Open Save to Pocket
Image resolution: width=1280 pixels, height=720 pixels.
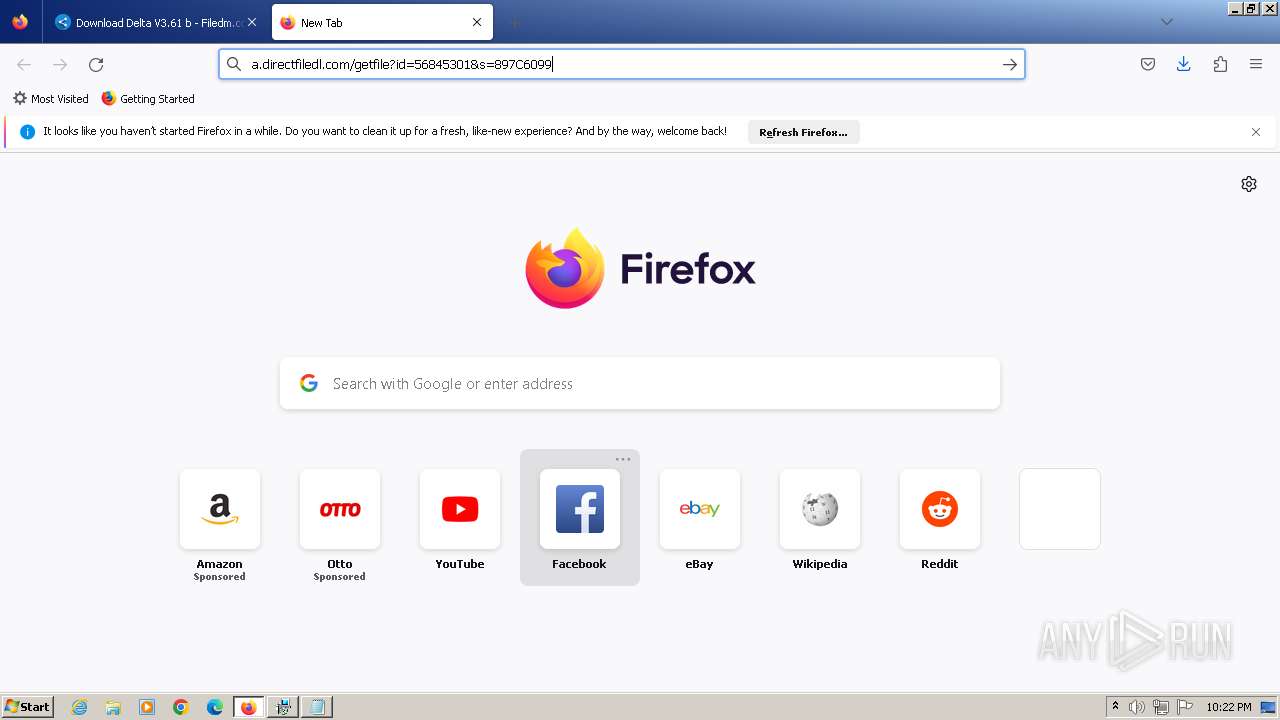pyautogui.click(x=1148, y=64)
